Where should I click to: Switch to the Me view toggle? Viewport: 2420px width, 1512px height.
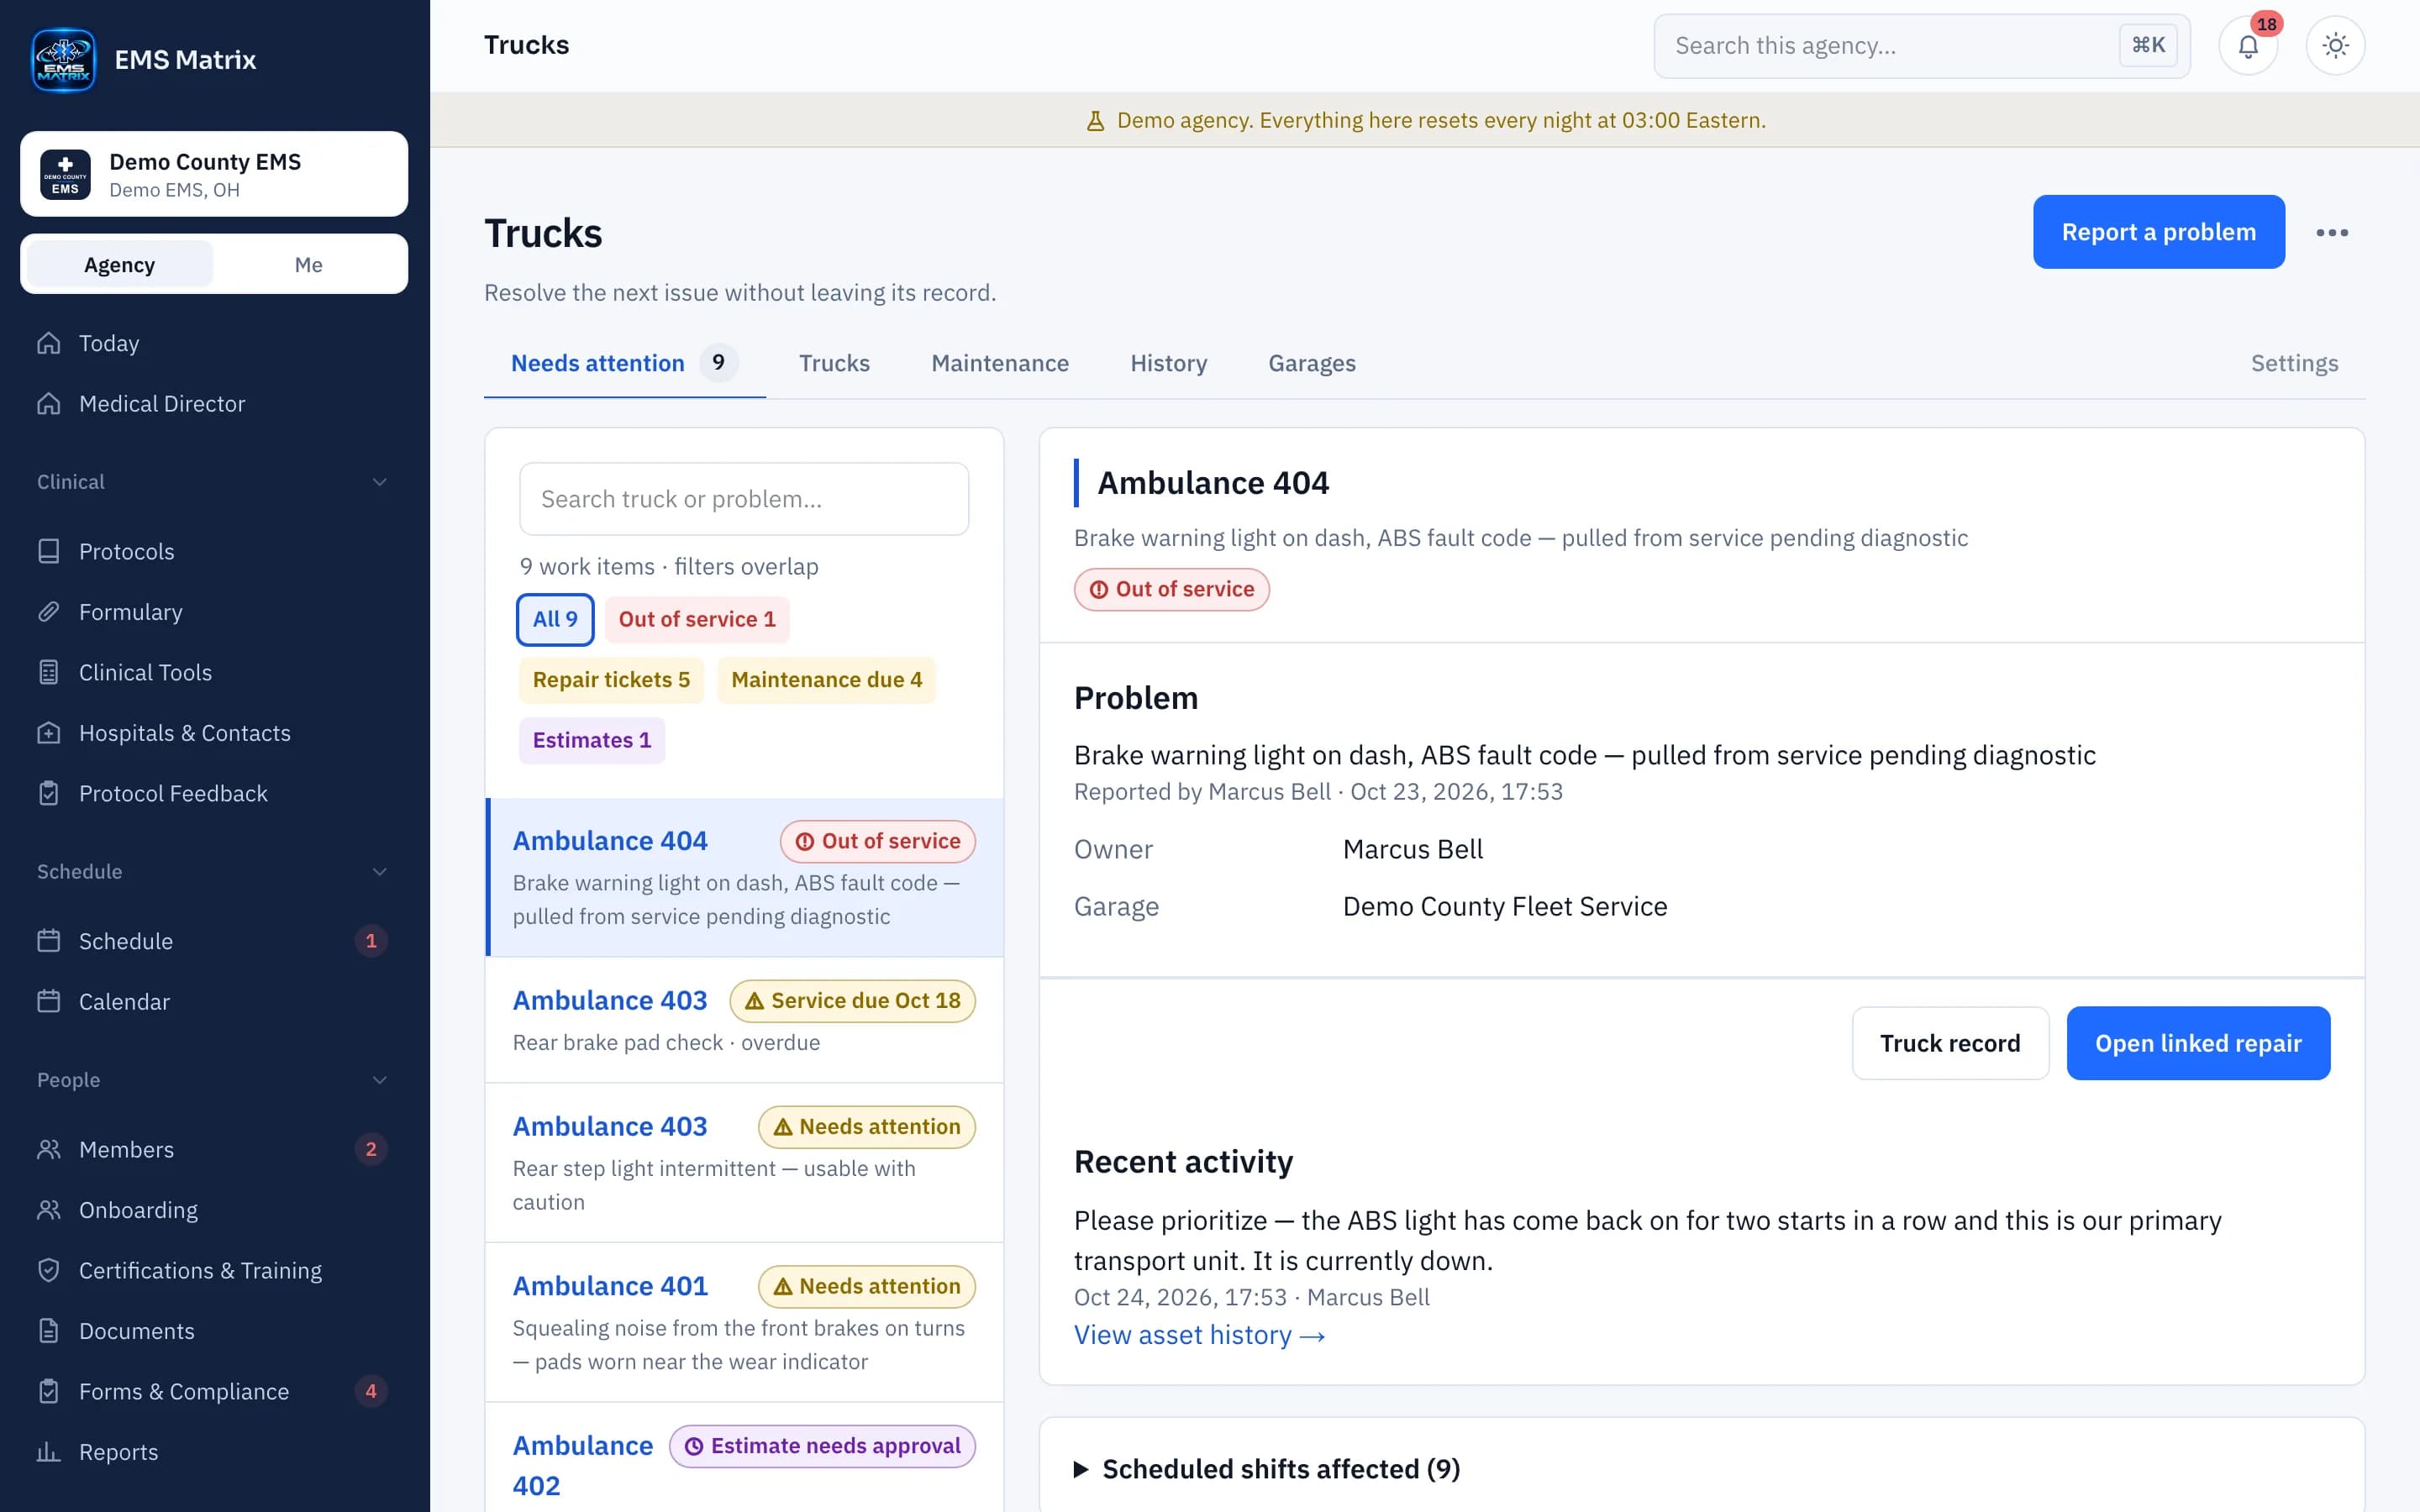click(308, 265)
